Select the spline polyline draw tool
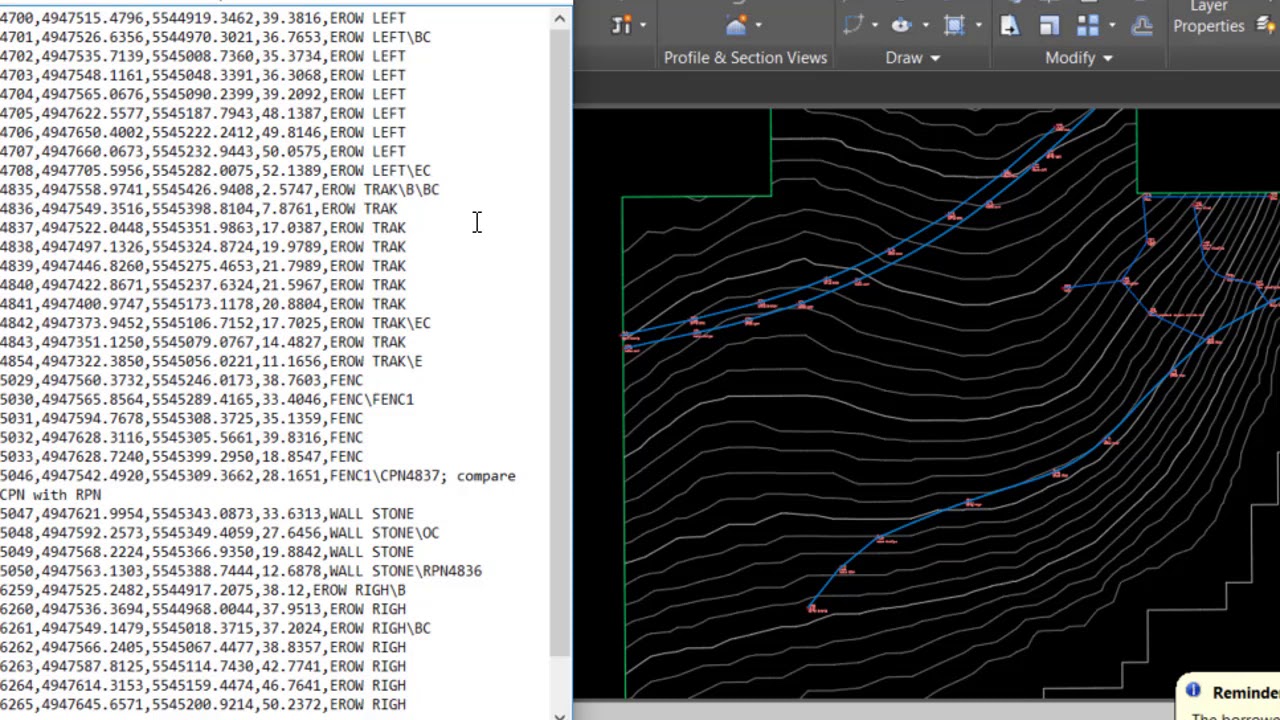Viewport: 1280px width, 720px height. [853, 25]
